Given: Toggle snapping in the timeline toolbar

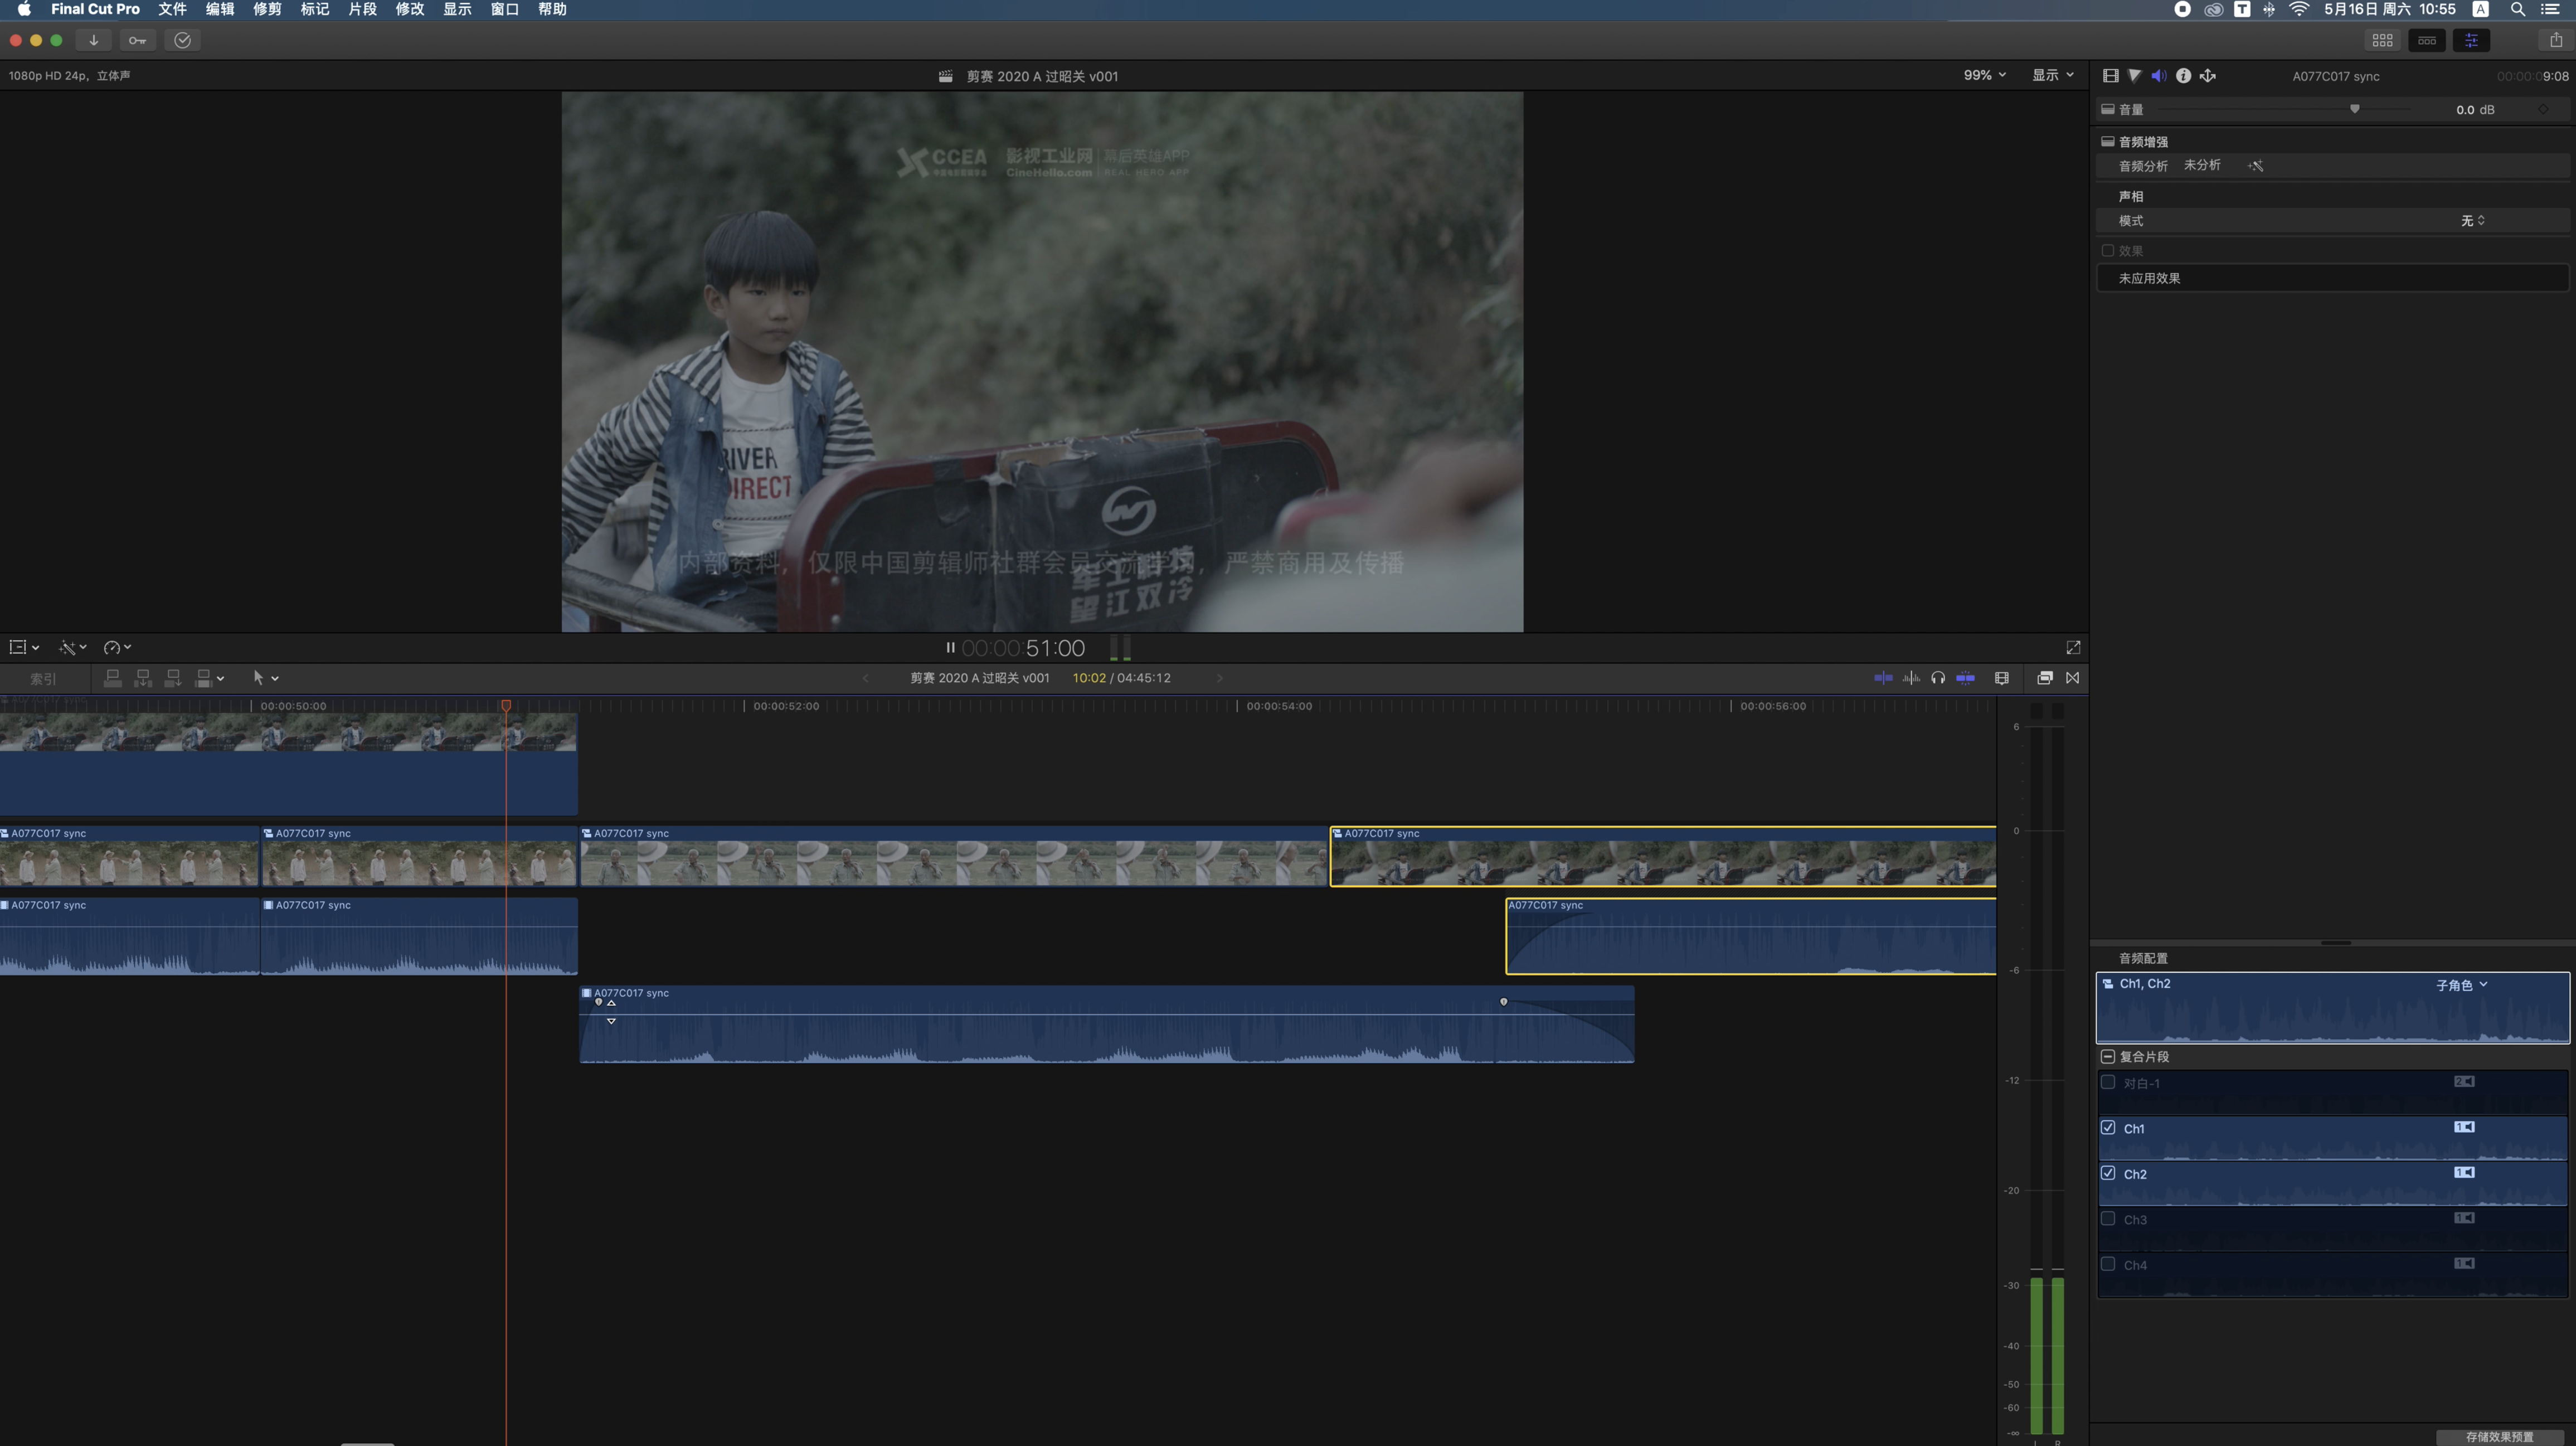Looking at the screenshot, I should pyautogui.click(x=1965, y=678).
